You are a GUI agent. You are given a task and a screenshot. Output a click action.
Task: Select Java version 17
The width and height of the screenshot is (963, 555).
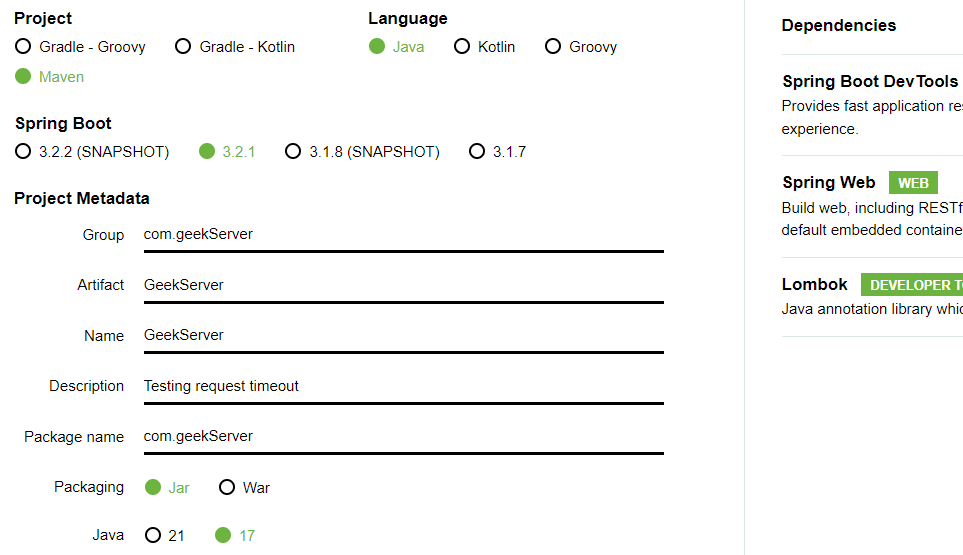[x=223, y=535]
